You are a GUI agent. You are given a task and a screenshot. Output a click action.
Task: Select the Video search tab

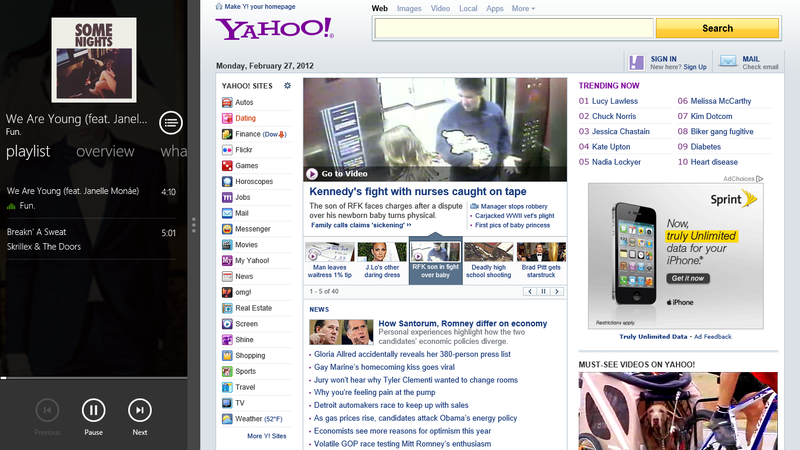(440, 9)
